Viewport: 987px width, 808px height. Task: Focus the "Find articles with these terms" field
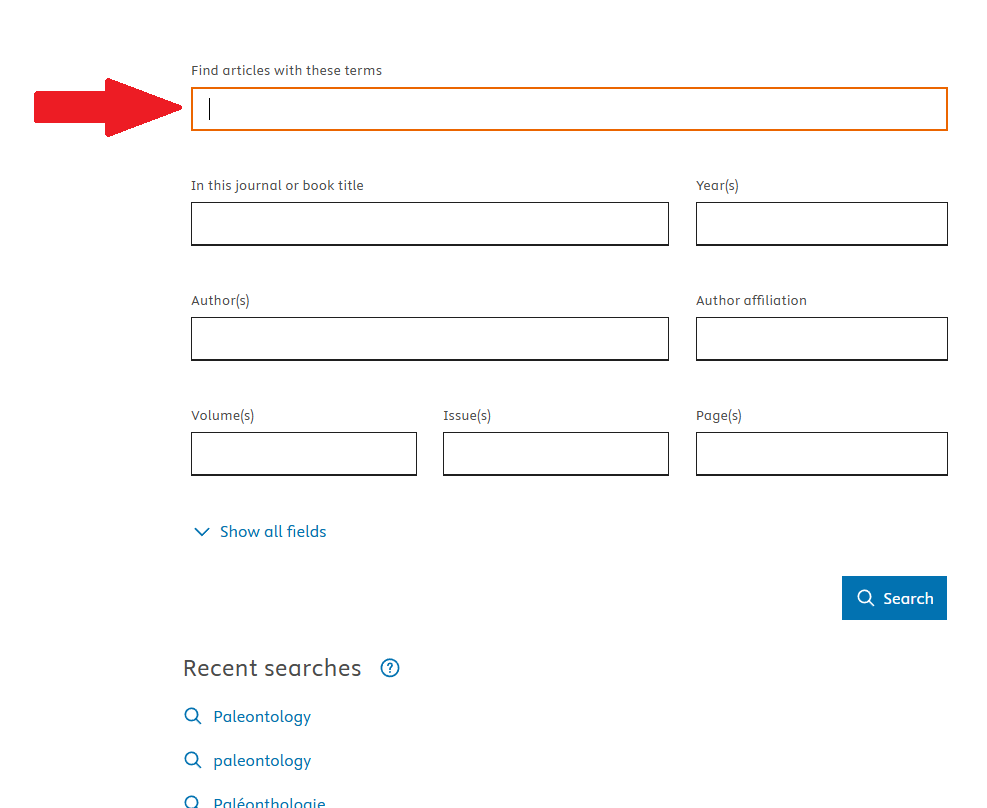569,109
